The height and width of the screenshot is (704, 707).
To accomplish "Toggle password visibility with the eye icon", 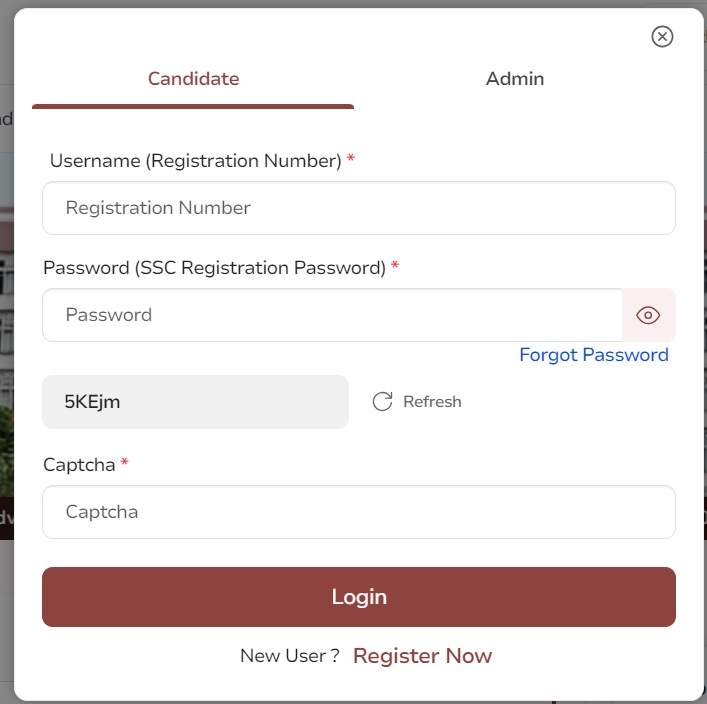I will click(x=648, y=315).
